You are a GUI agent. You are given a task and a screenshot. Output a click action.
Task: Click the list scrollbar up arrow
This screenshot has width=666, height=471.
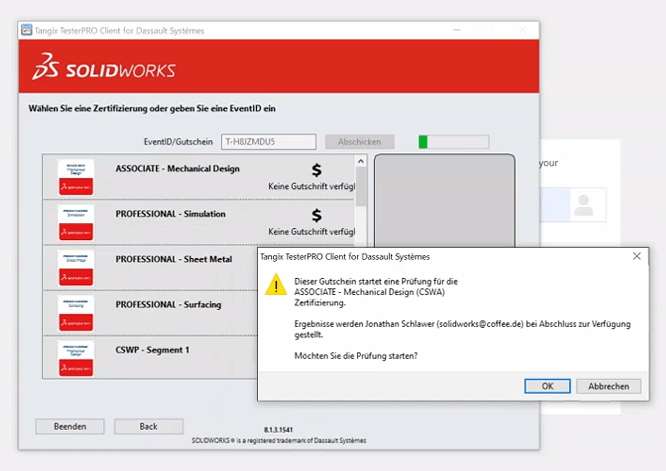361,161
